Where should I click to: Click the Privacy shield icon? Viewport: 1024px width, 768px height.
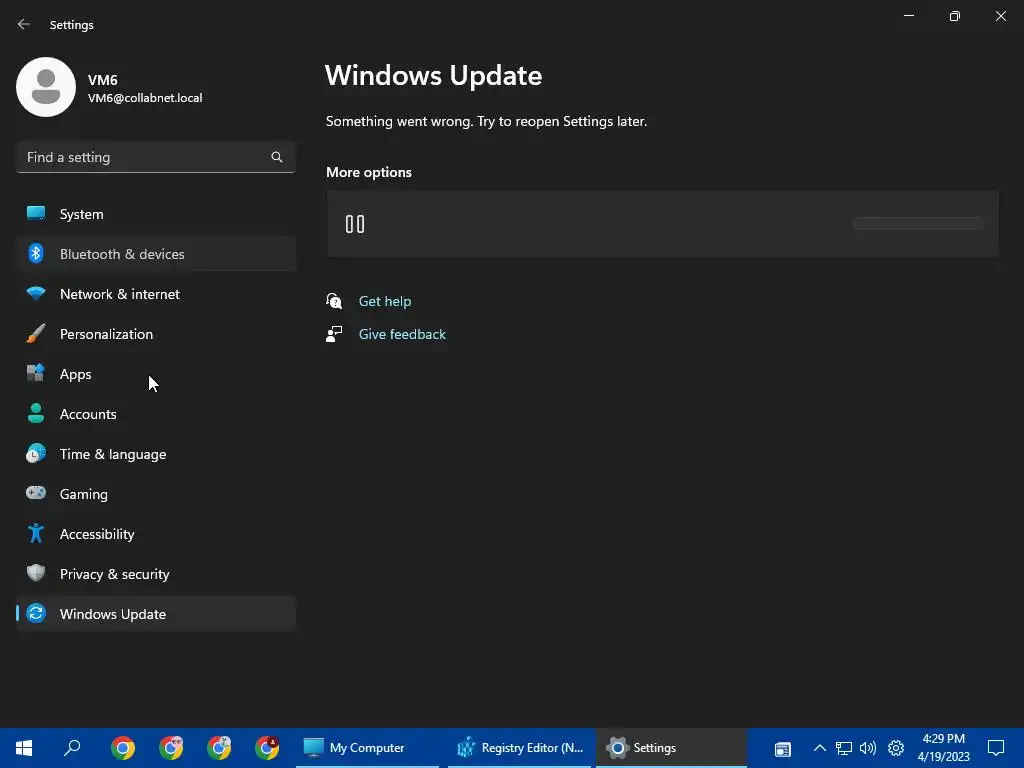click(36, 573)
